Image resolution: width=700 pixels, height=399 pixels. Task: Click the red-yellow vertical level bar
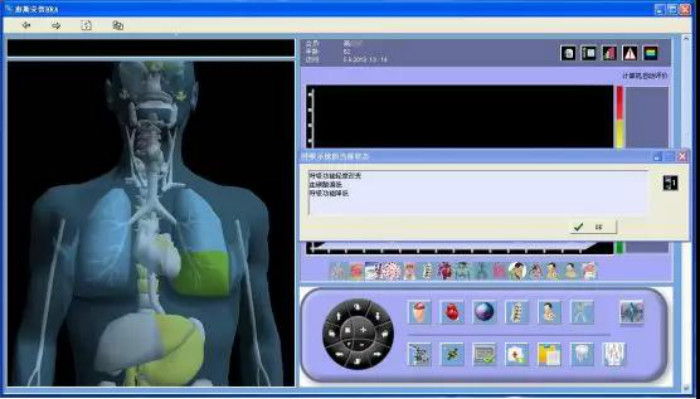tap(620, 117)
